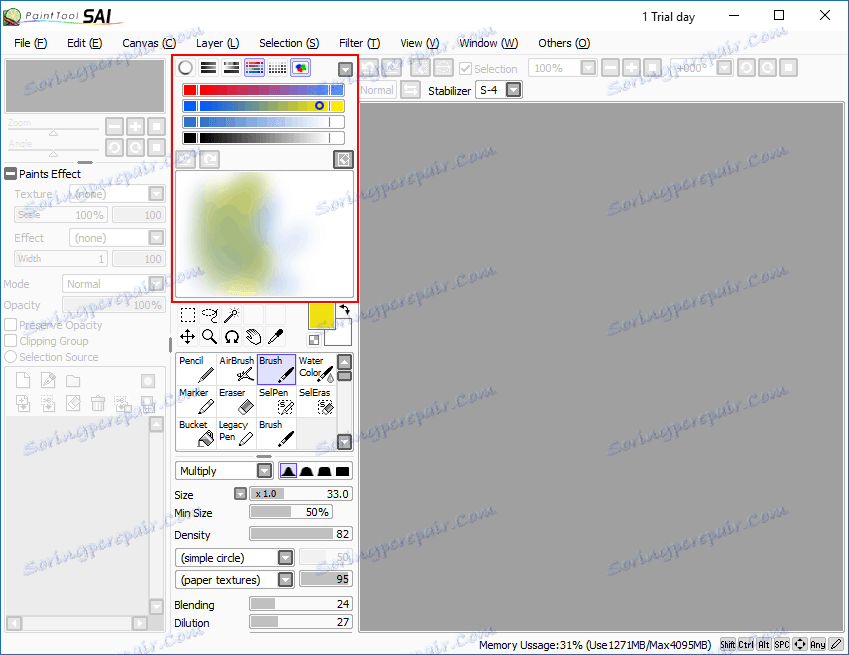Open the Layer menu

click(x=217, y=43)
